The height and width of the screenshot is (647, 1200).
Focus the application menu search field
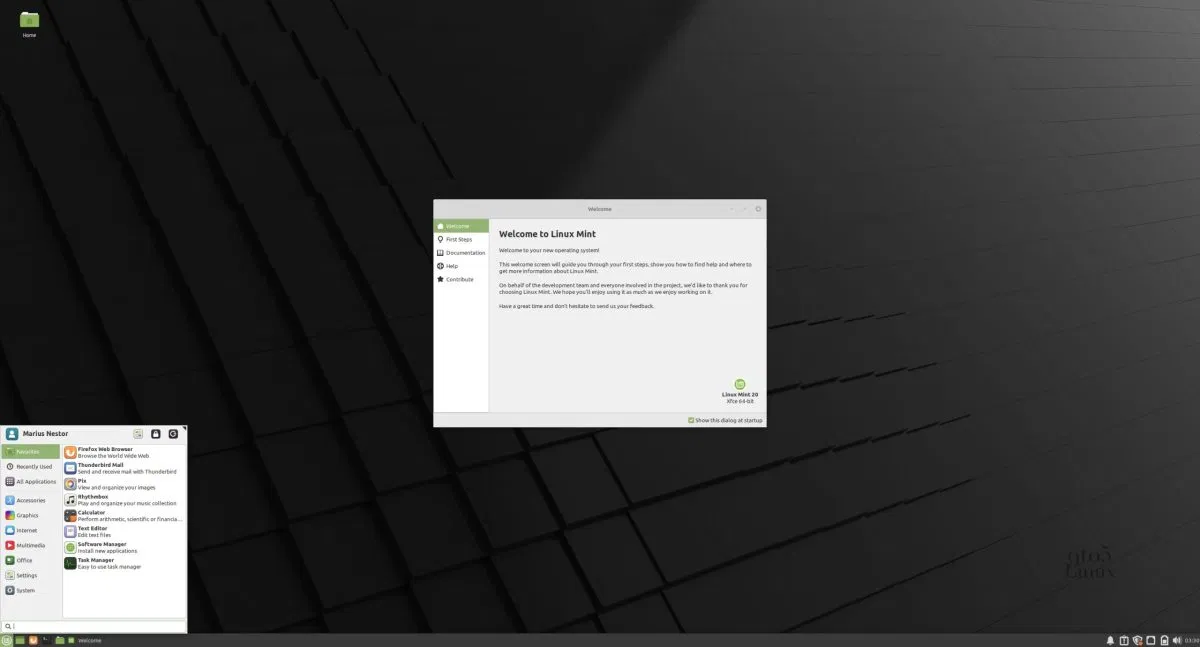click(94, 626)
